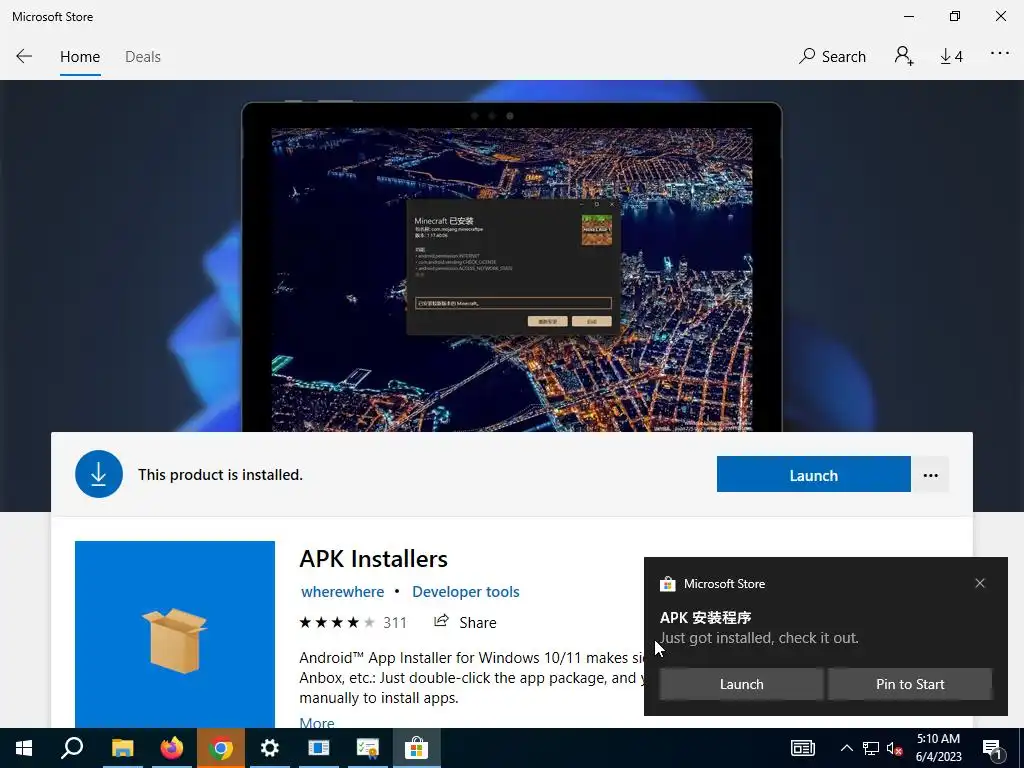Viewport: 1024px width, 768px height.
Task: Launch app from the notification toast
Action: (x=741, y=684)
